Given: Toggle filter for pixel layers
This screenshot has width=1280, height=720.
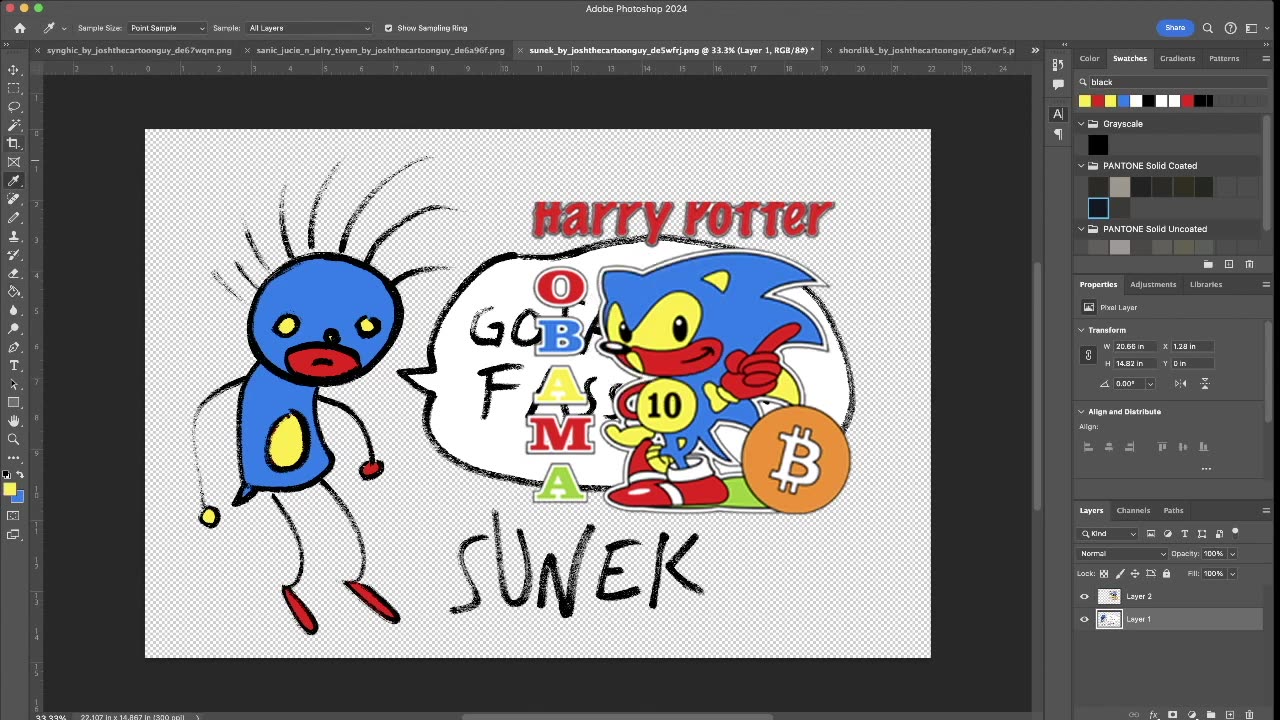Looking at the screenshot, I should [1150, 534].
